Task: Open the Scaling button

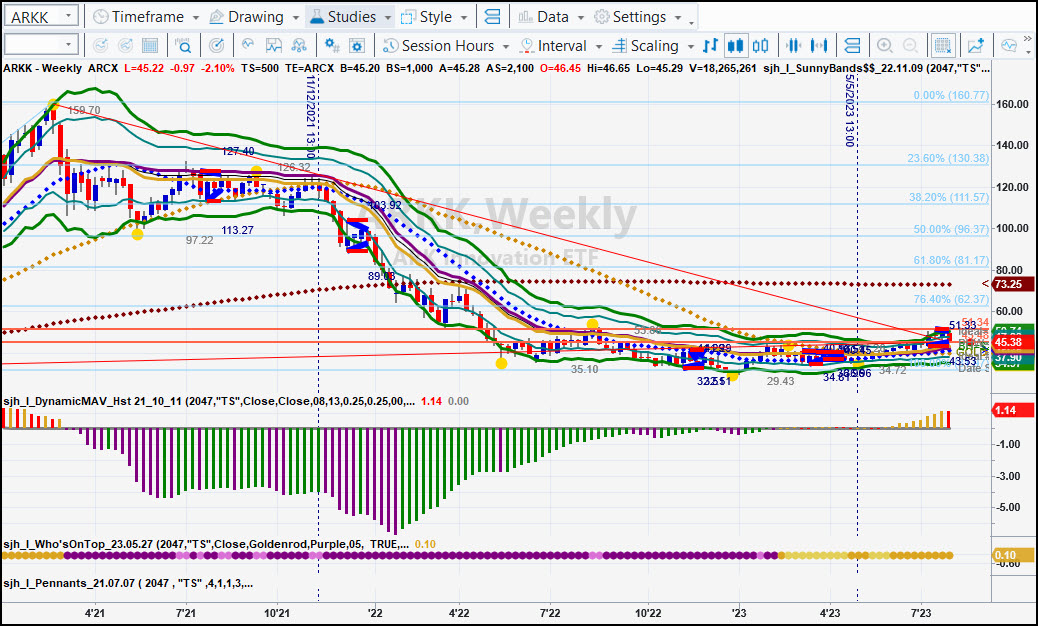Action: [x=645, y=46]
